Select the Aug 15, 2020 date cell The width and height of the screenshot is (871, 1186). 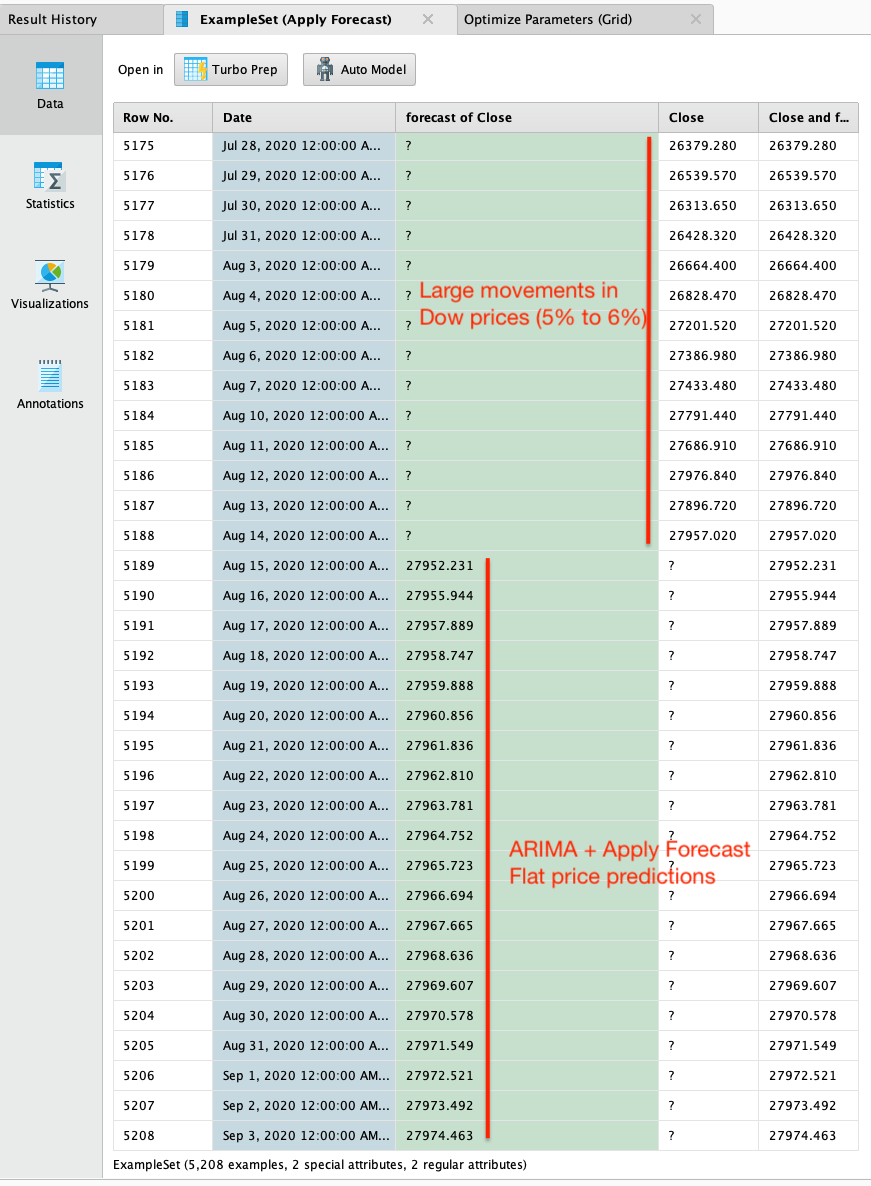pos(304,566)
